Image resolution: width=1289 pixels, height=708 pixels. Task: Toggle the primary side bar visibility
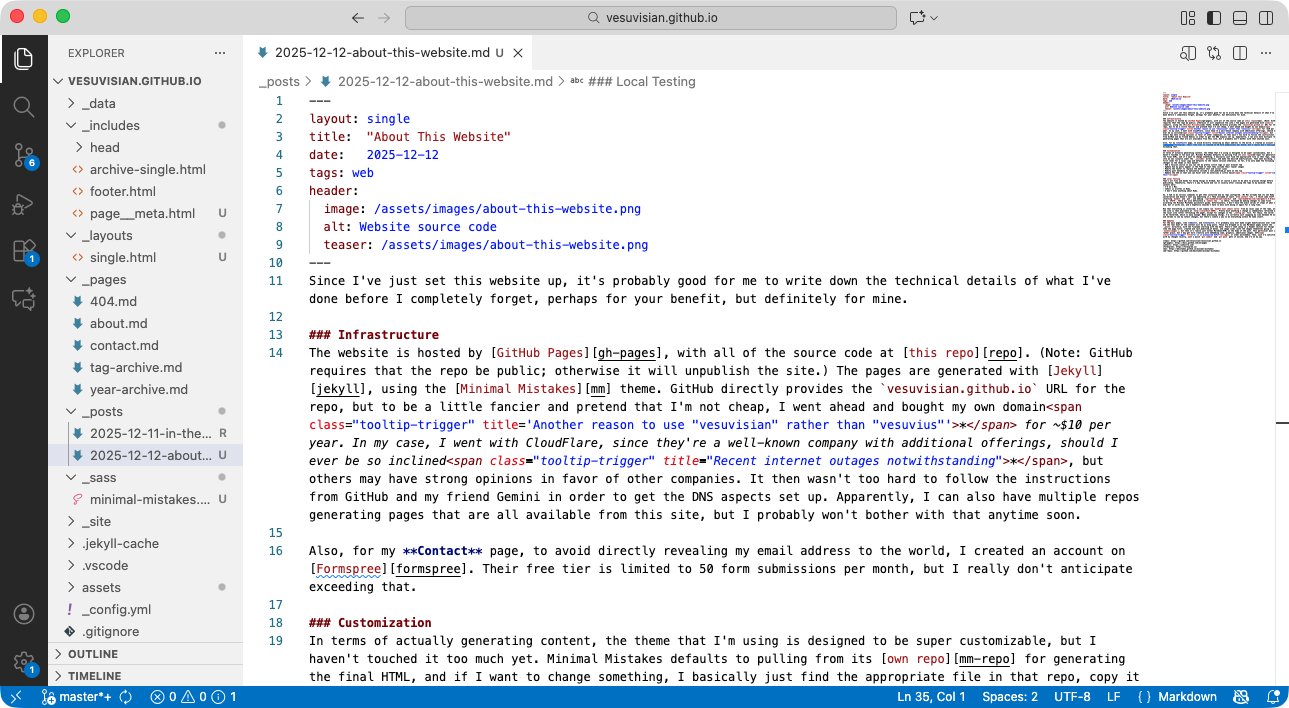(x=1214, y=18)
